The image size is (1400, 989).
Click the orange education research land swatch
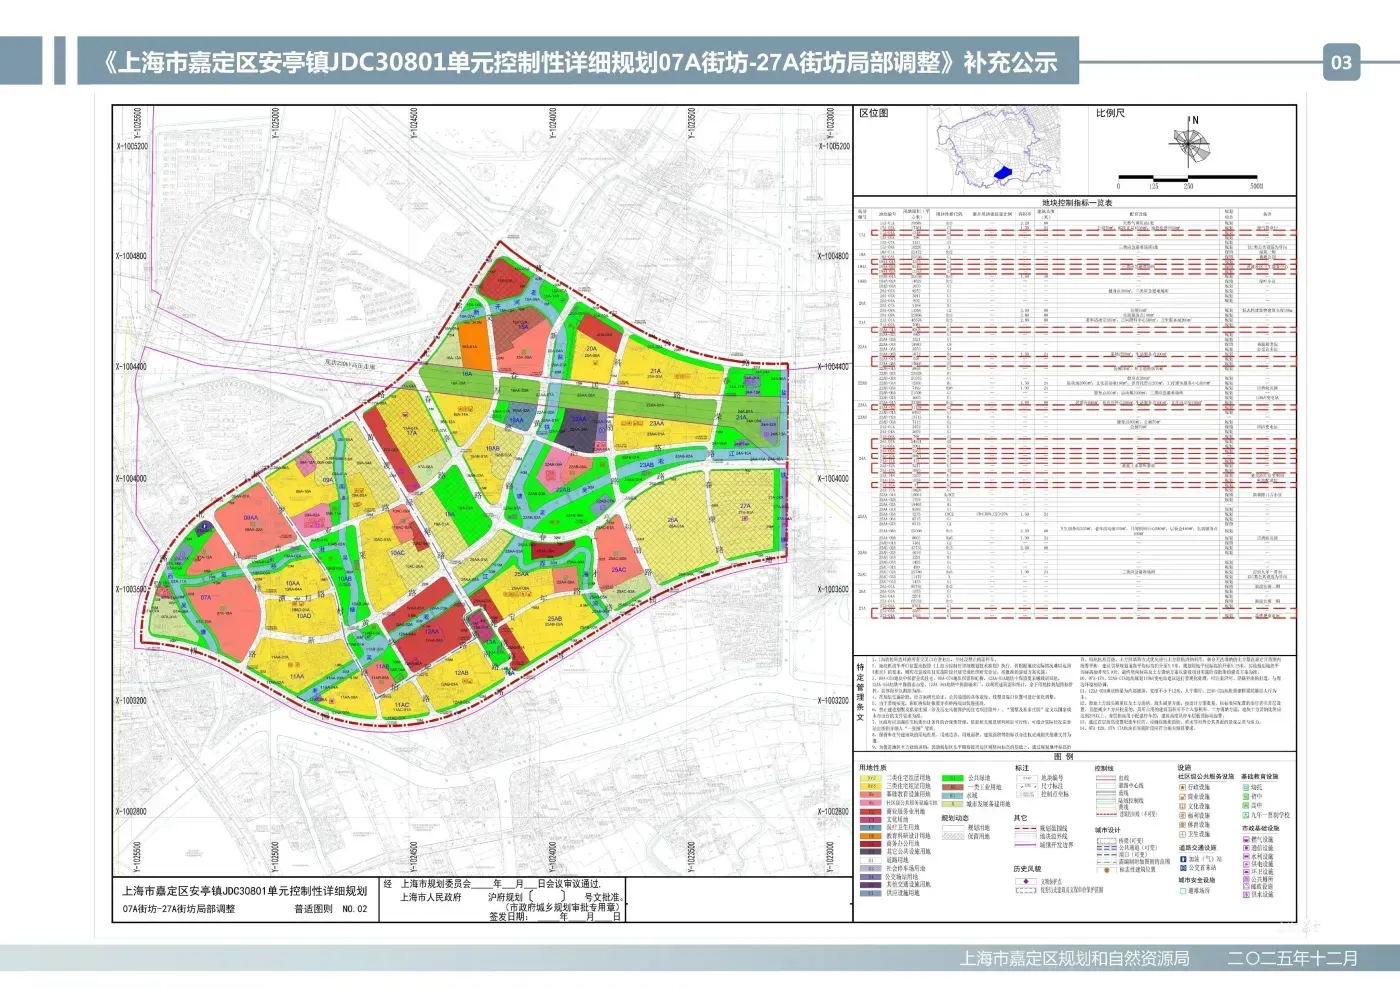click(870, 836)
